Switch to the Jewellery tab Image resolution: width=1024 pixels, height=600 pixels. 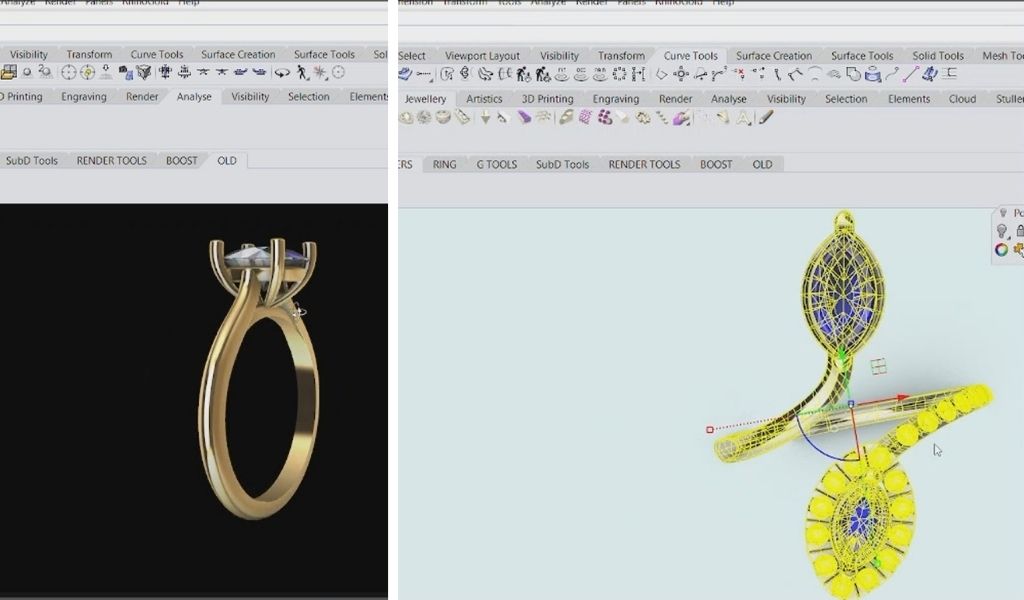click(x=425, y=99)
